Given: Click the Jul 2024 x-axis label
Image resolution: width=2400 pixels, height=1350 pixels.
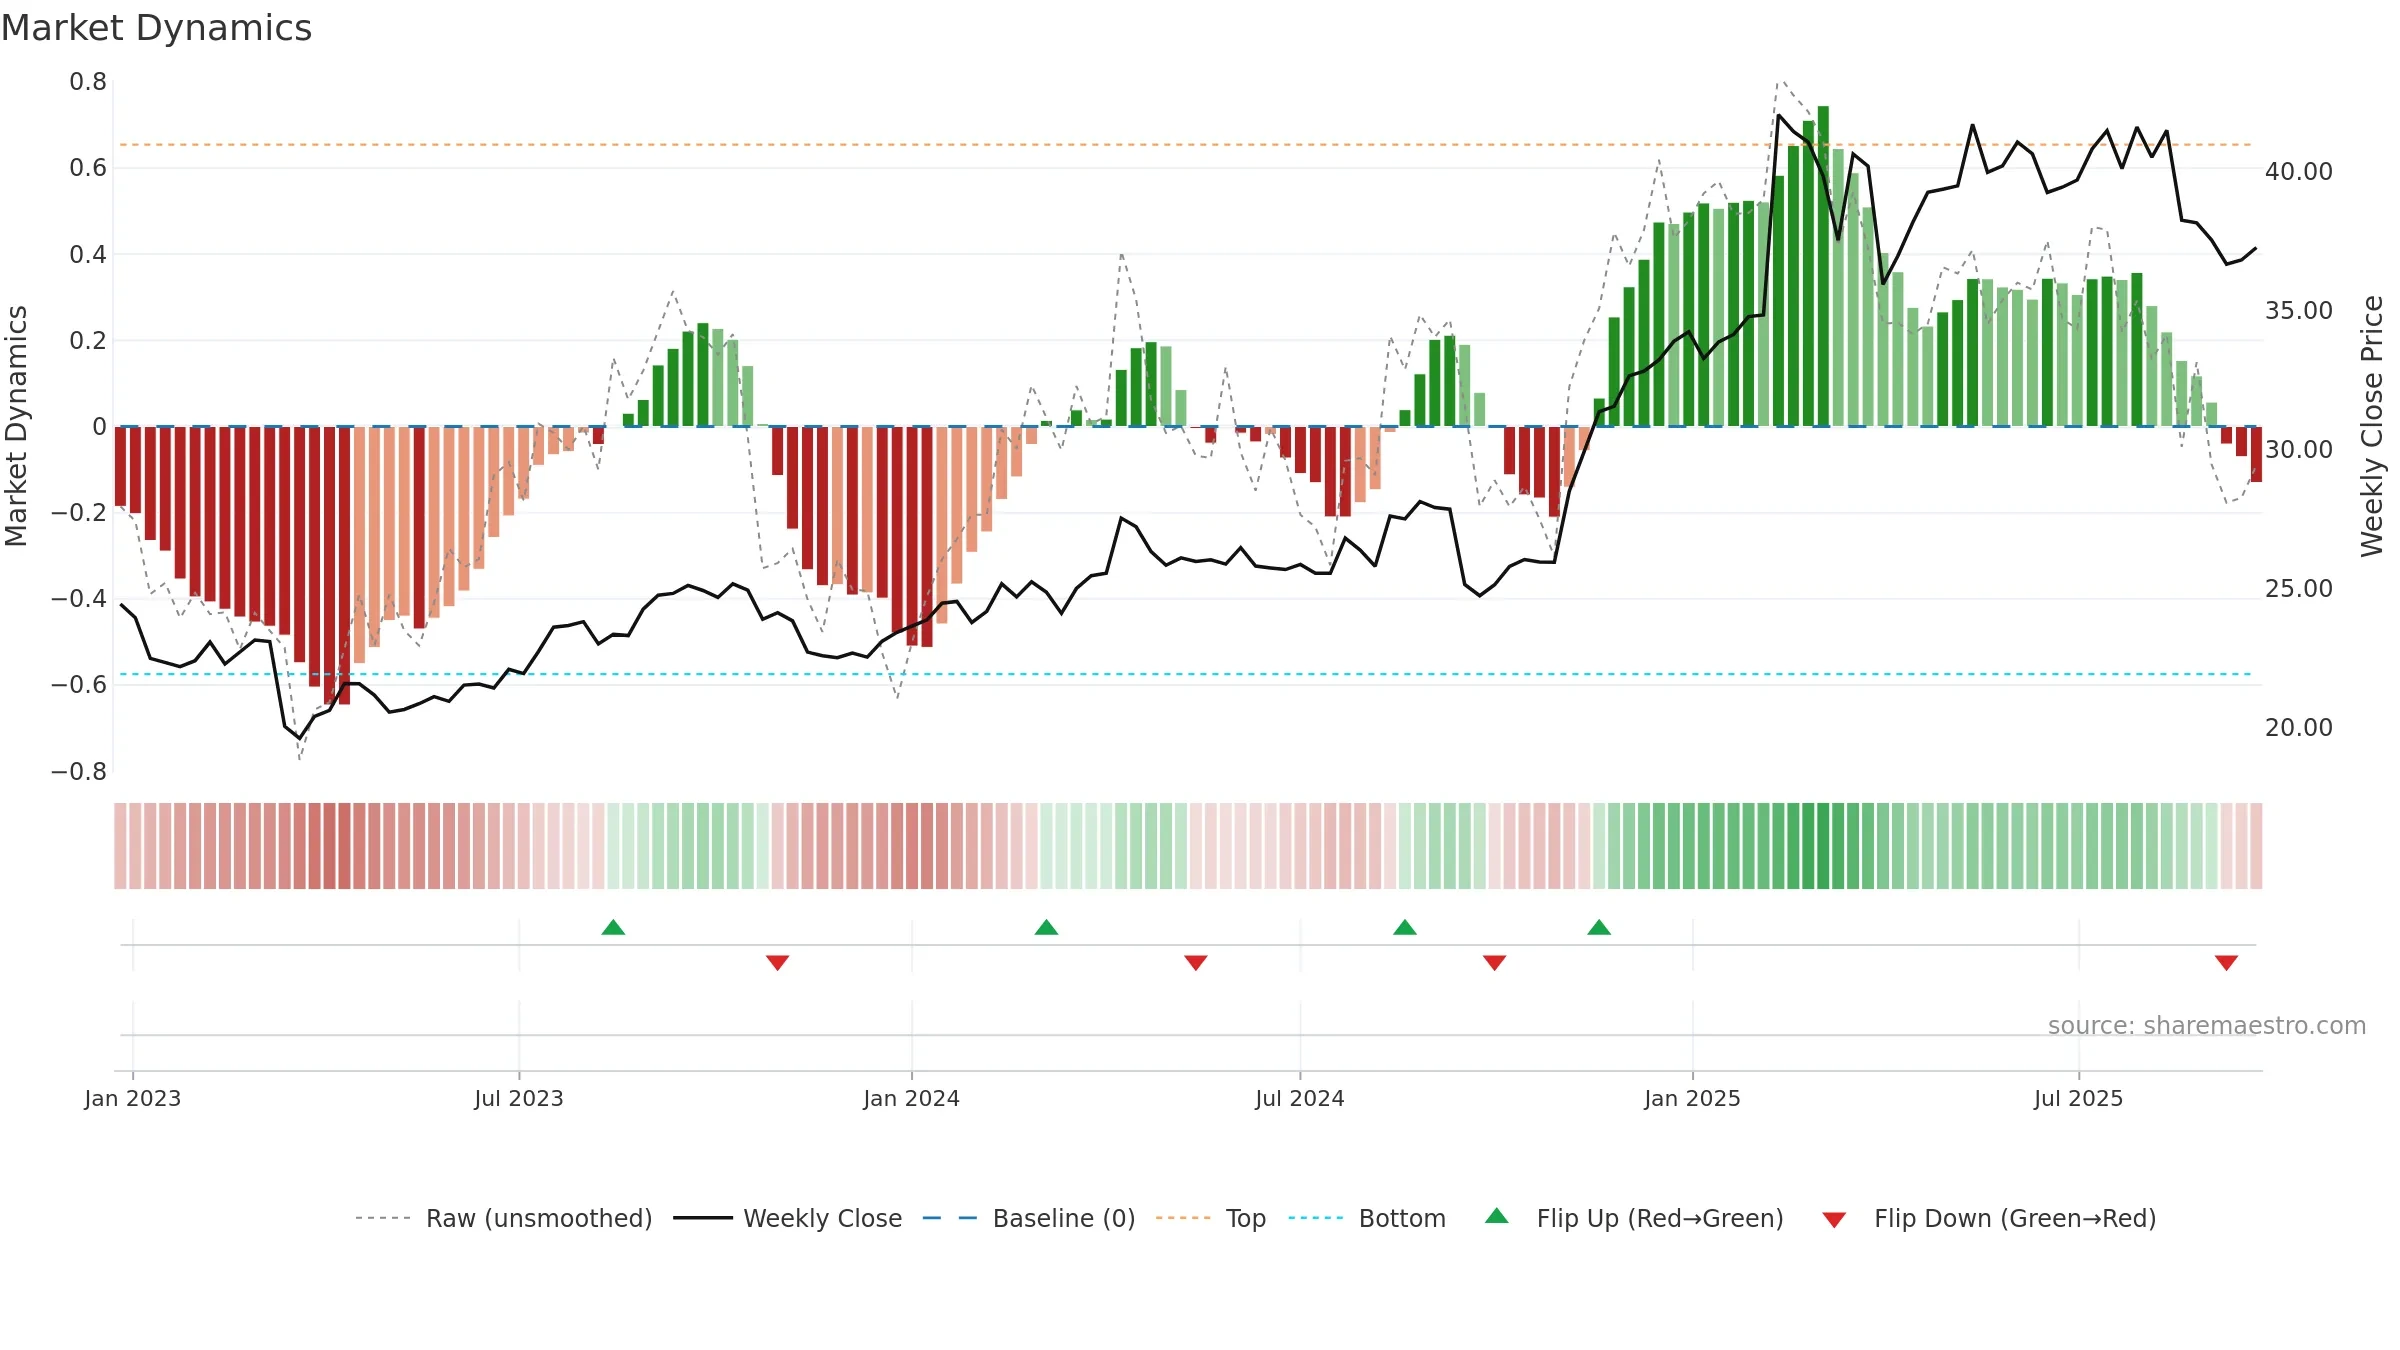Looking at the screenshot, I should 1300,1098.
